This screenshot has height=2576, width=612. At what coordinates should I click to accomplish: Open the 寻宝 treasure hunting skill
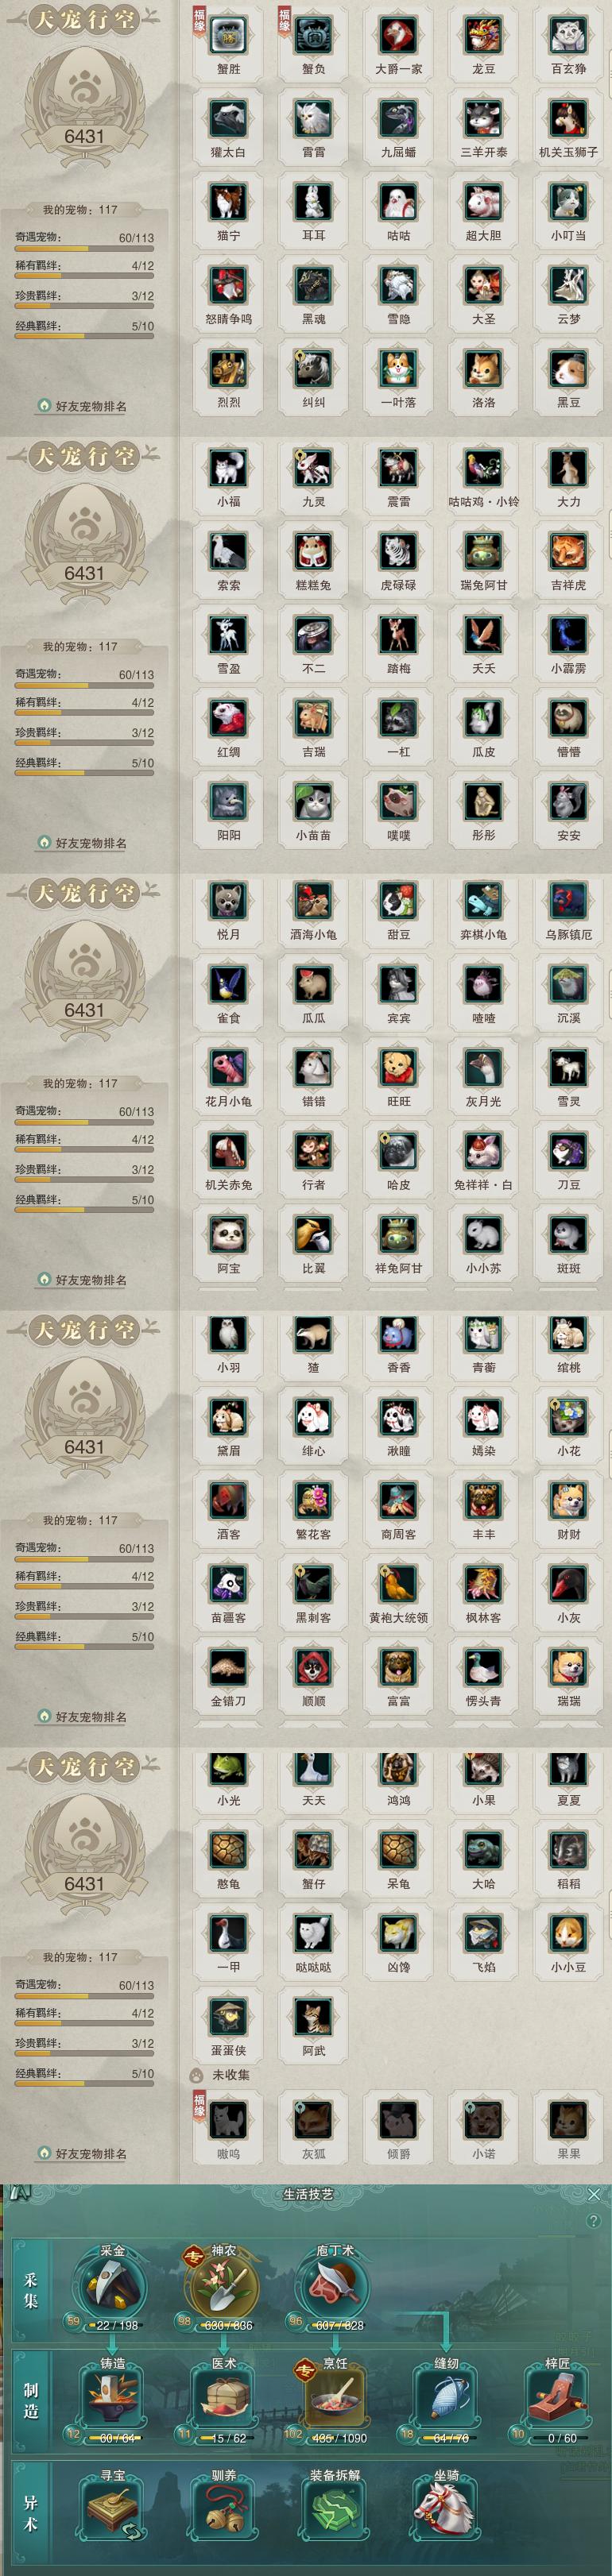[113, 2510]
